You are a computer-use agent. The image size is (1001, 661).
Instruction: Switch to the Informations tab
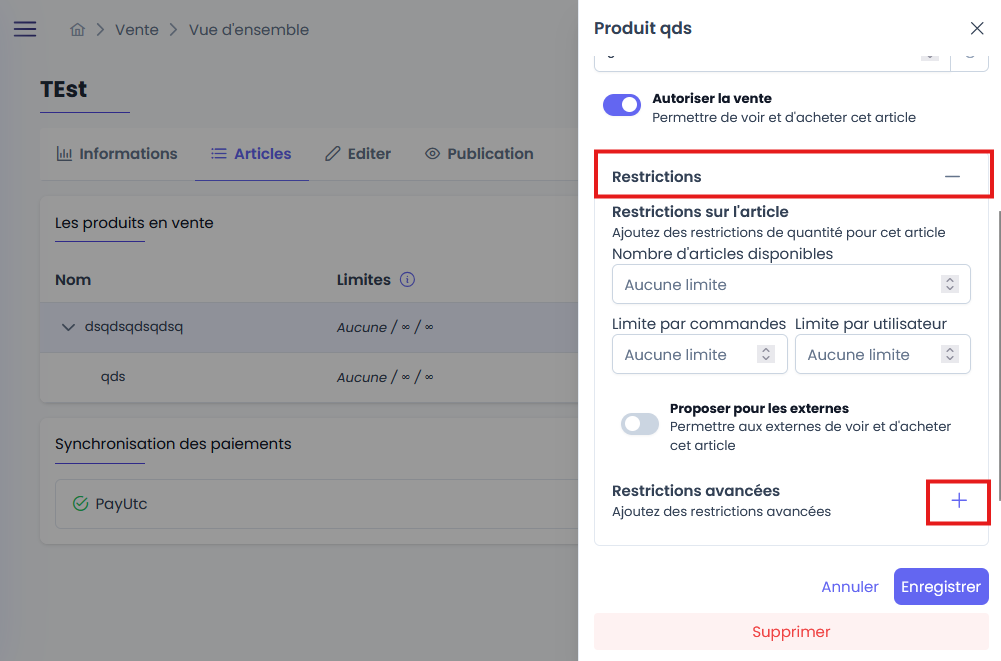click(117, 154)
